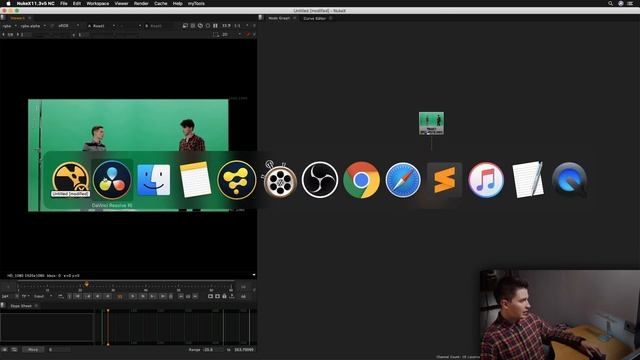This screenshot has width=640, height=360.
Task: Open the Viewer menu
Action: click(121, 3)
